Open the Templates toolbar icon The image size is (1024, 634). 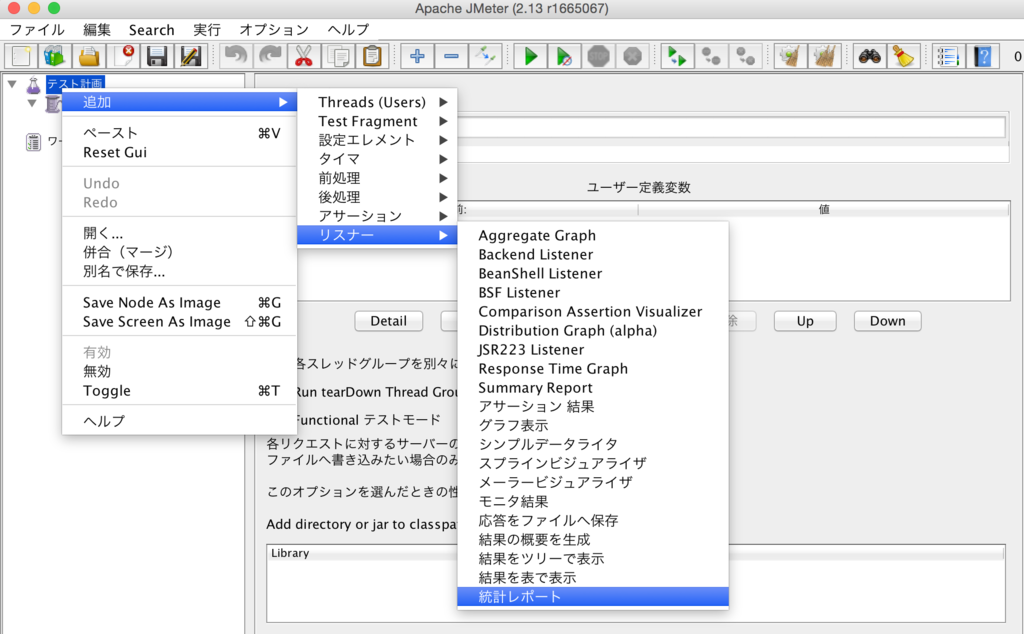click(x=55, y=56)
